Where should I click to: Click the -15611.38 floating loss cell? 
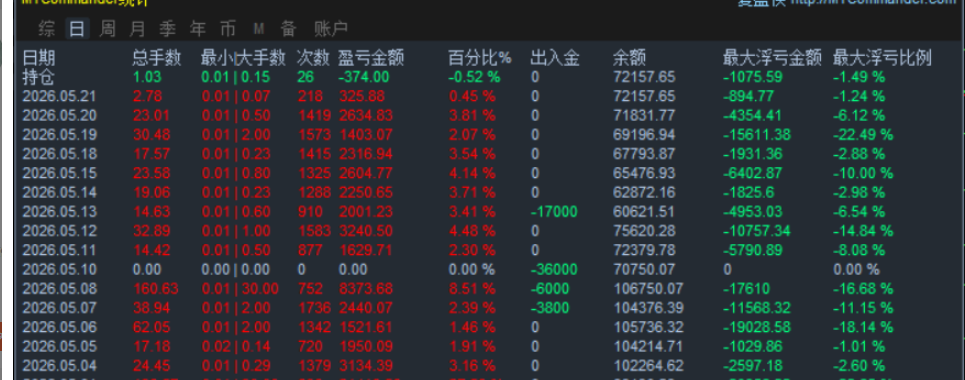(756, 134)
